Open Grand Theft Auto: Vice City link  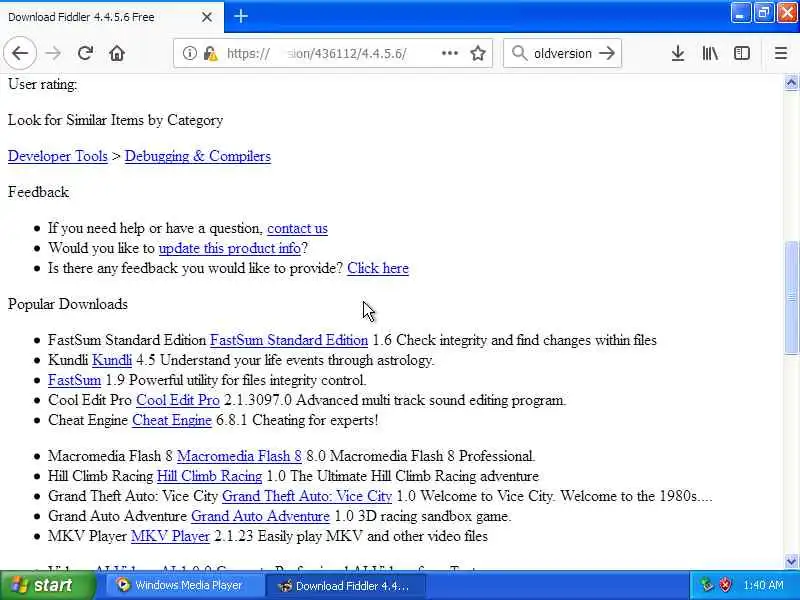[x=307, y=496]
